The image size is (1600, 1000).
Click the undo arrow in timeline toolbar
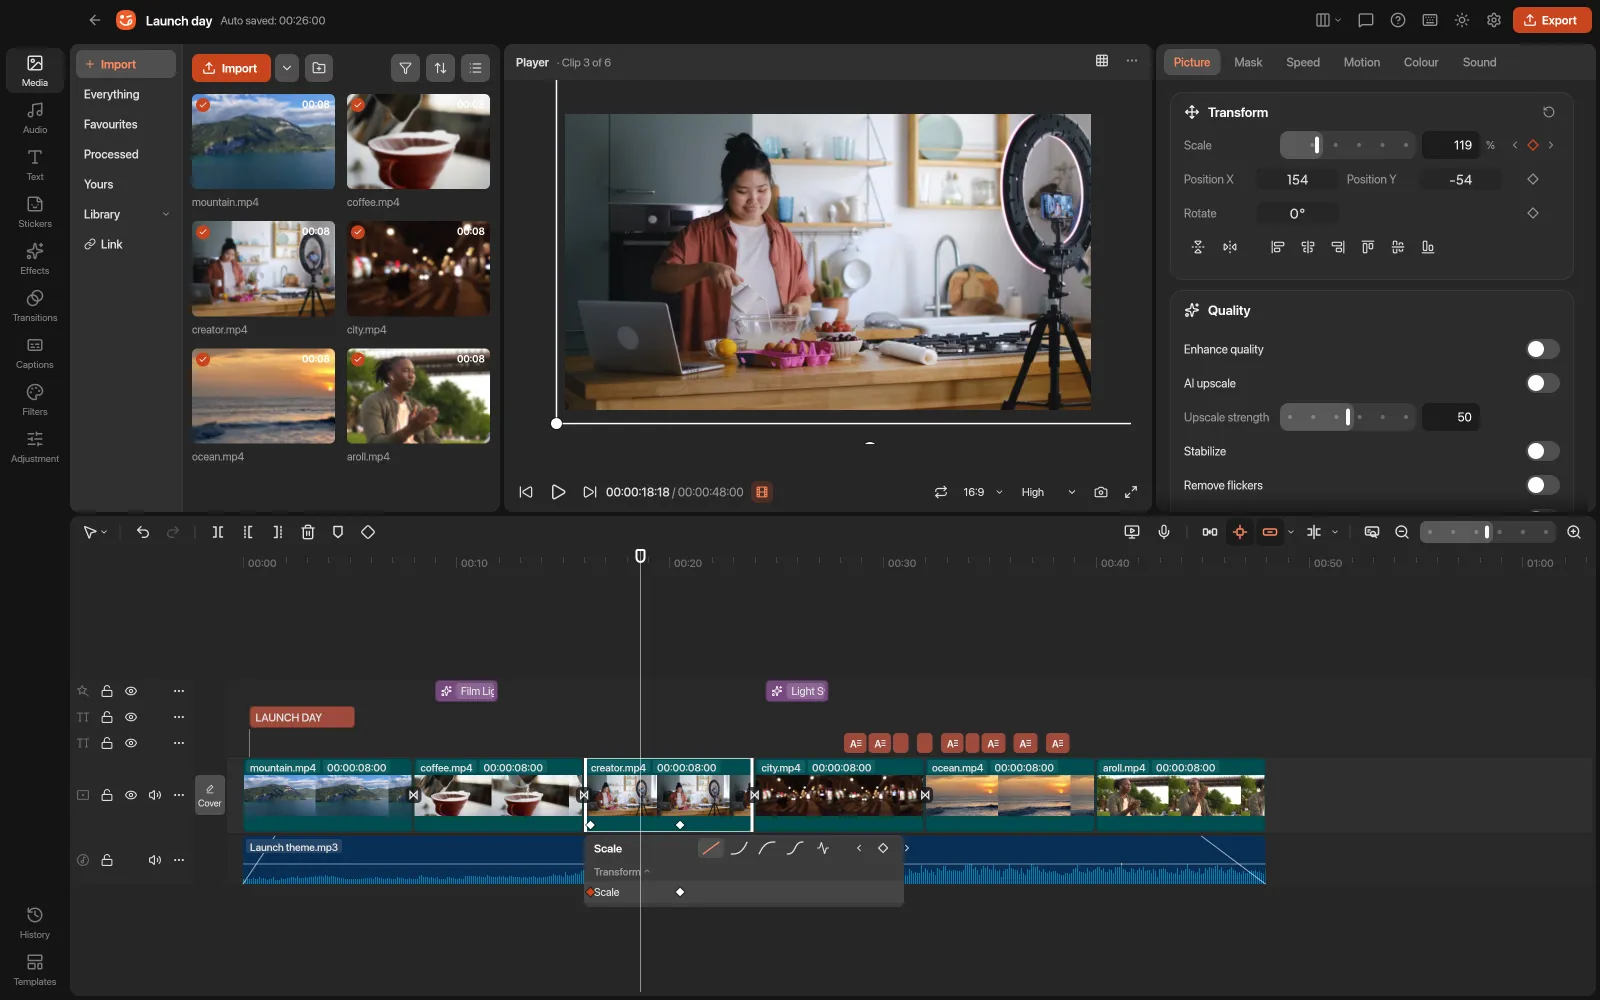[x=143, y=532]
